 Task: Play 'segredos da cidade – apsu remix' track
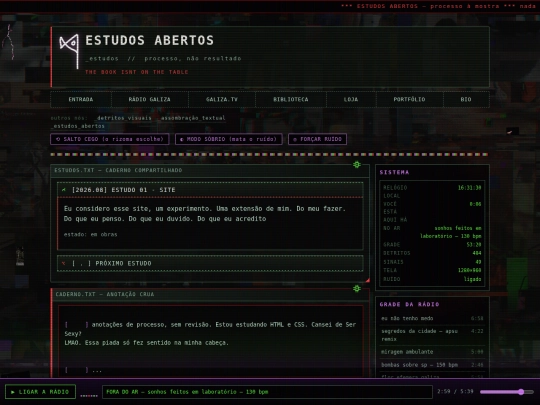[x=432, y=335]
